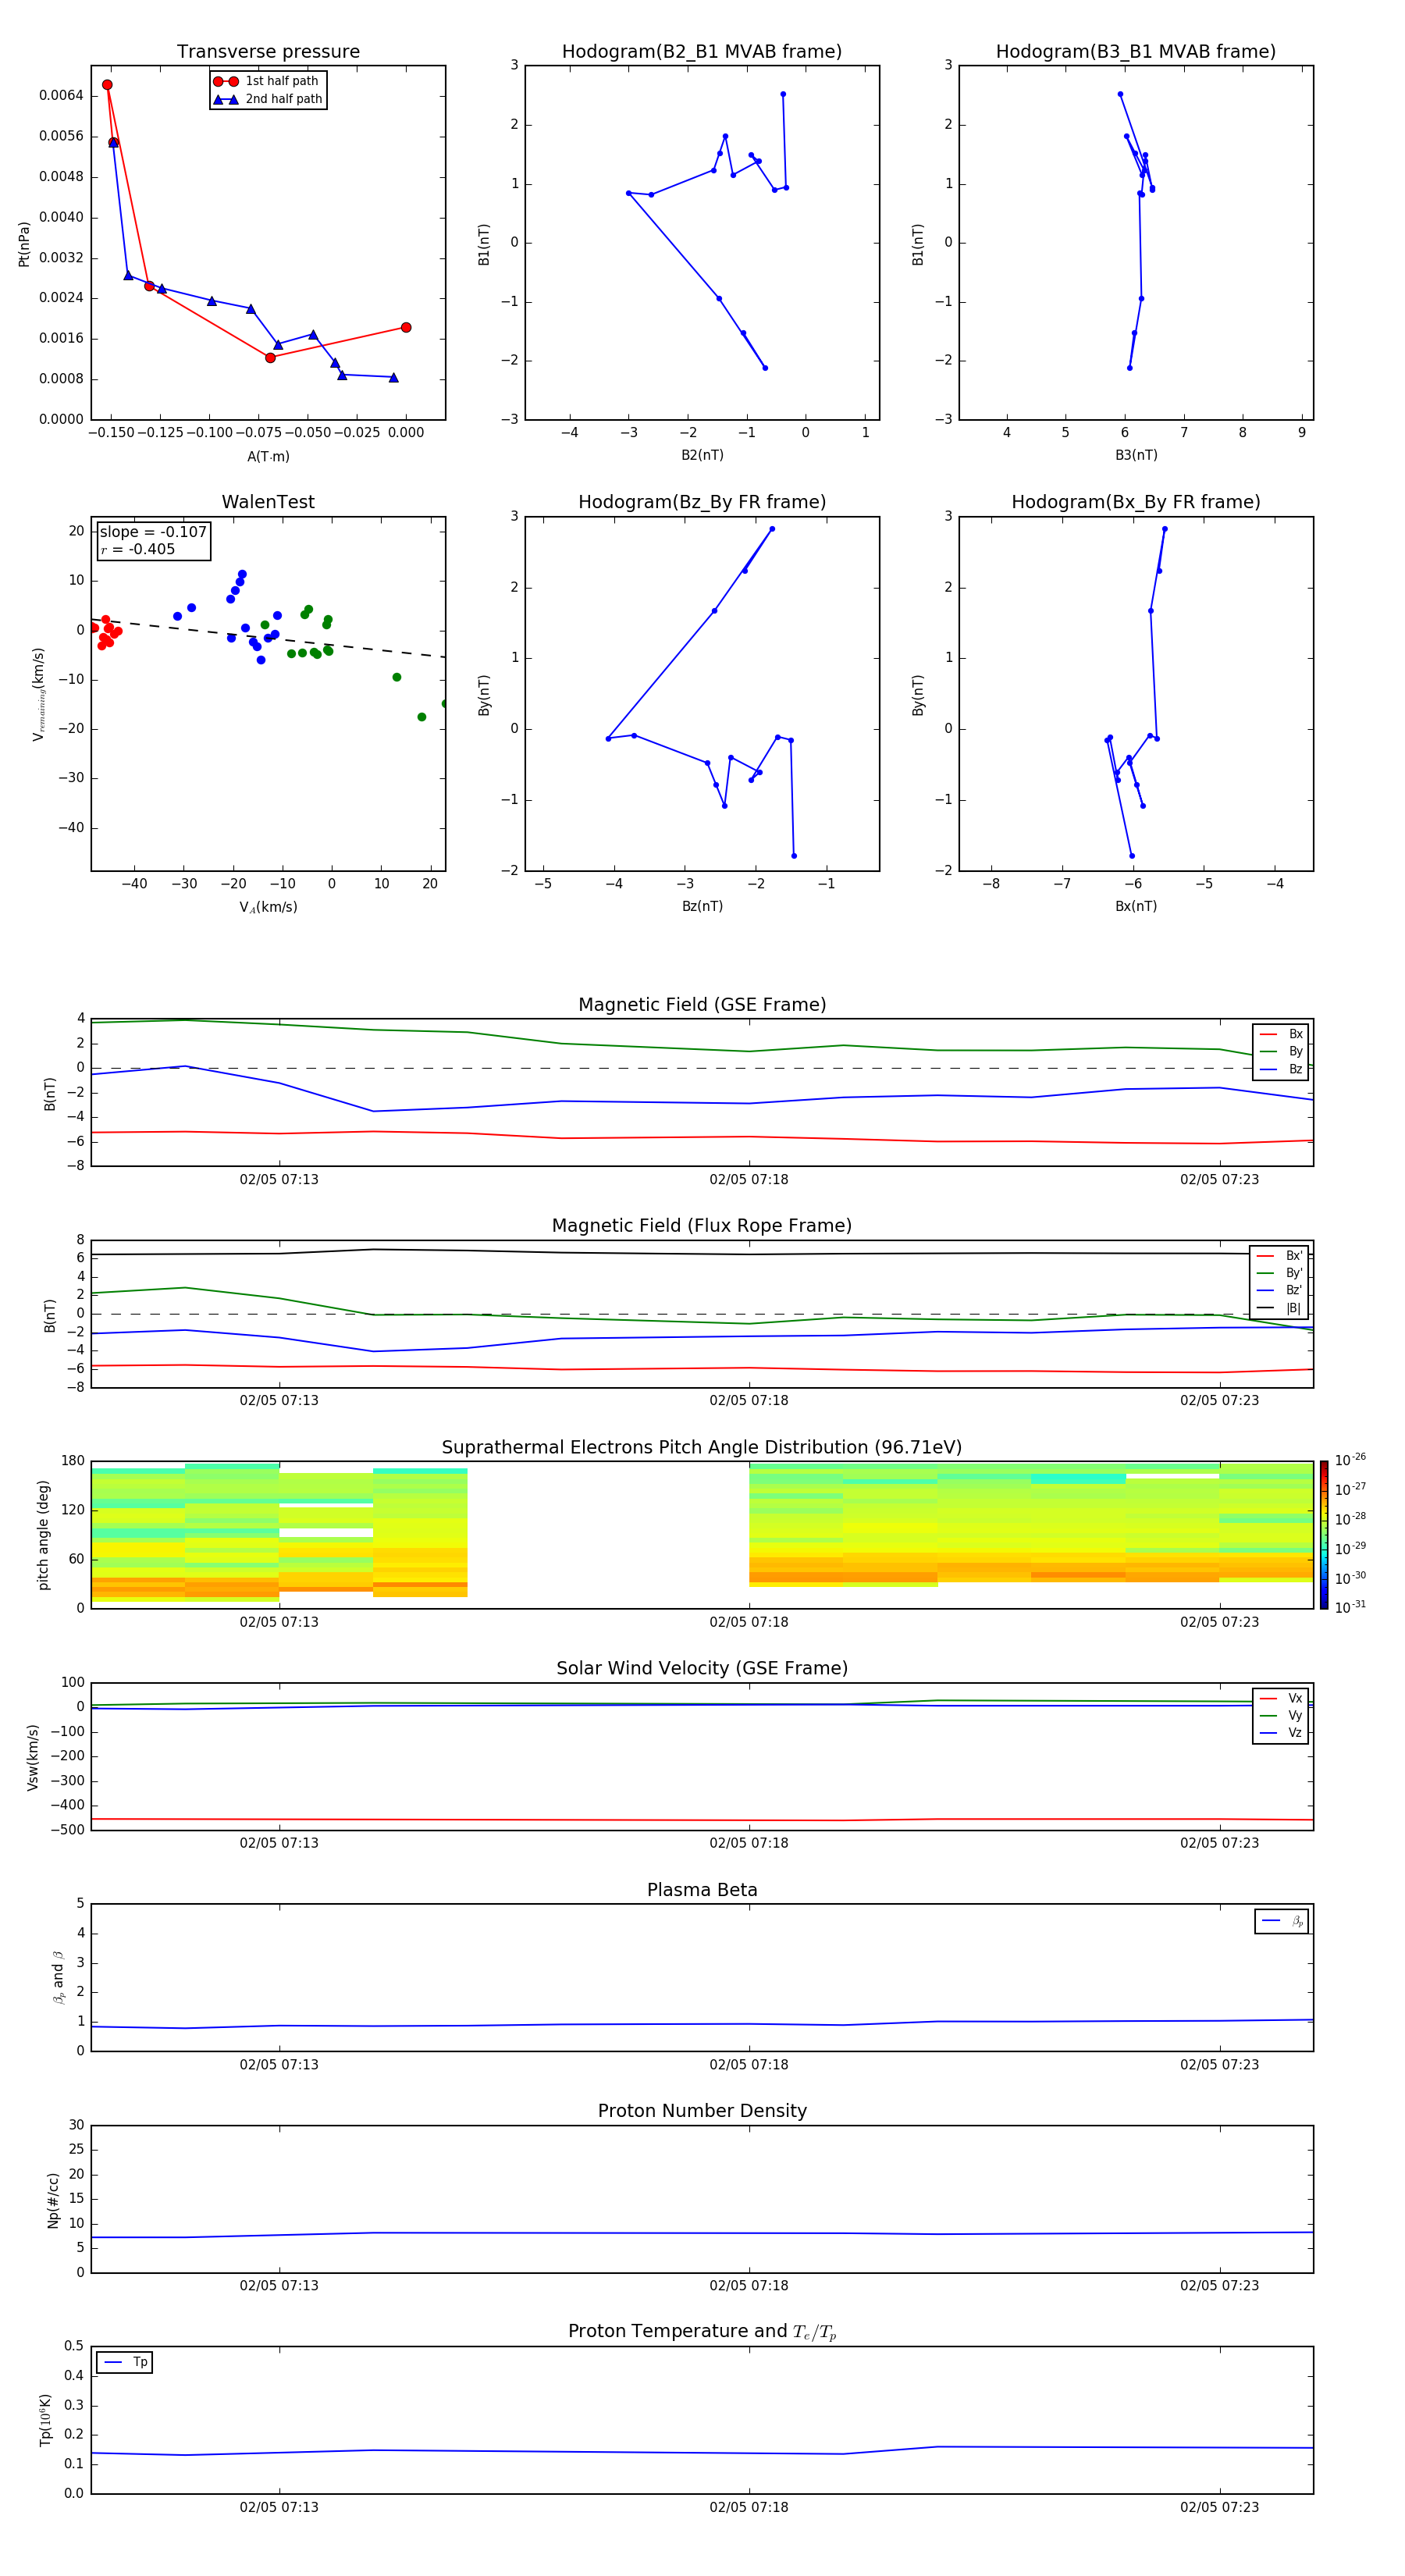Click '02/05 07:18' tick under GSE field plot
1405x2576 pixels.
pyautogui.click(x=749, y=1180)
